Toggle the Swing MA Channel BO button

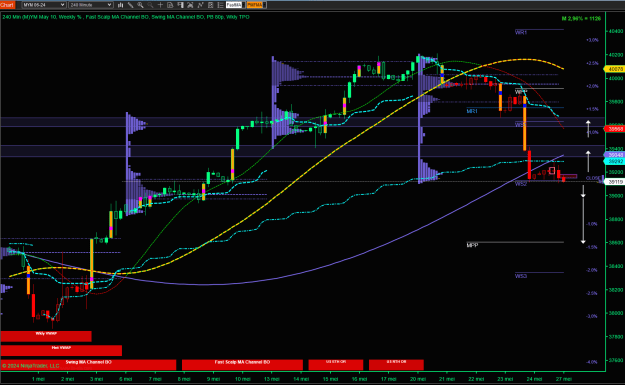(x=88, y=365)
